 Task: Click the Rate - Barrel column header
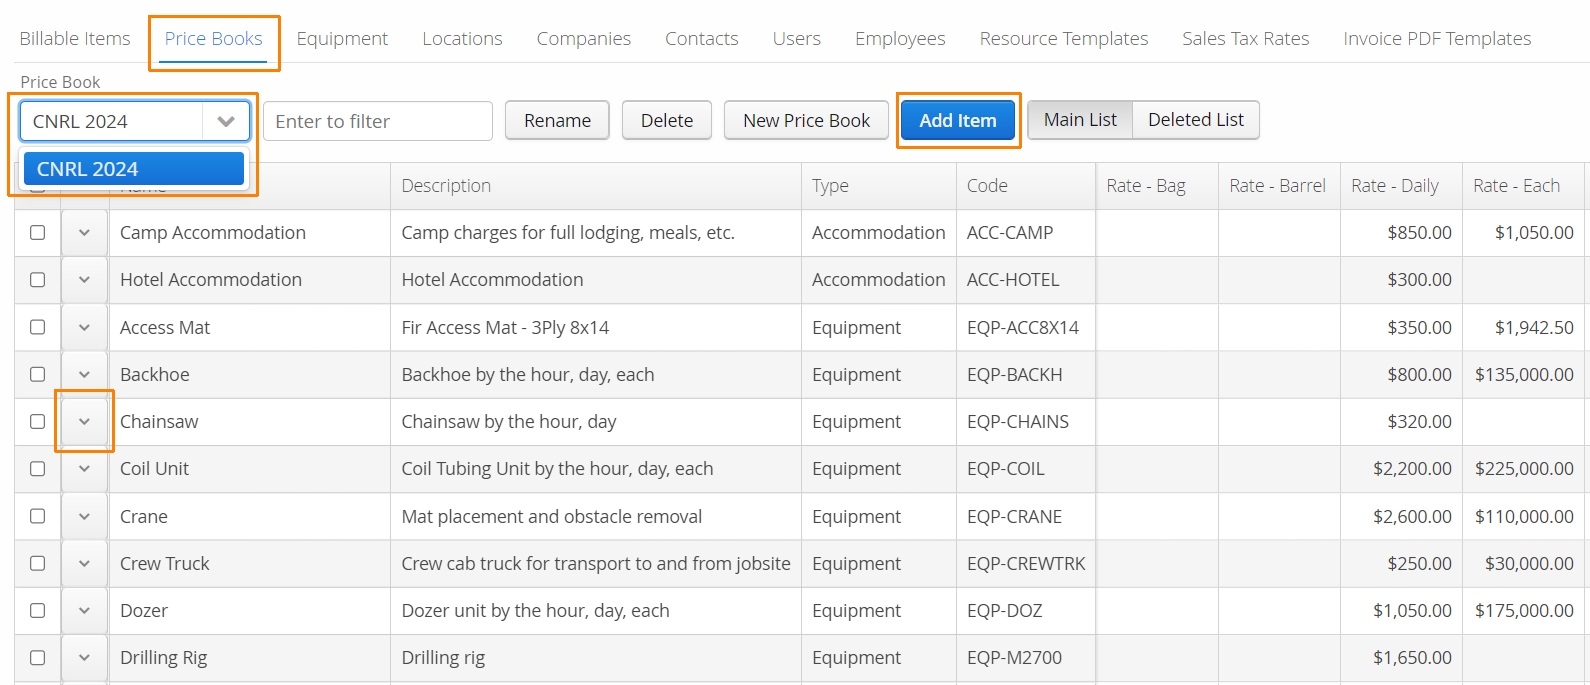(x=1277, y=185)
